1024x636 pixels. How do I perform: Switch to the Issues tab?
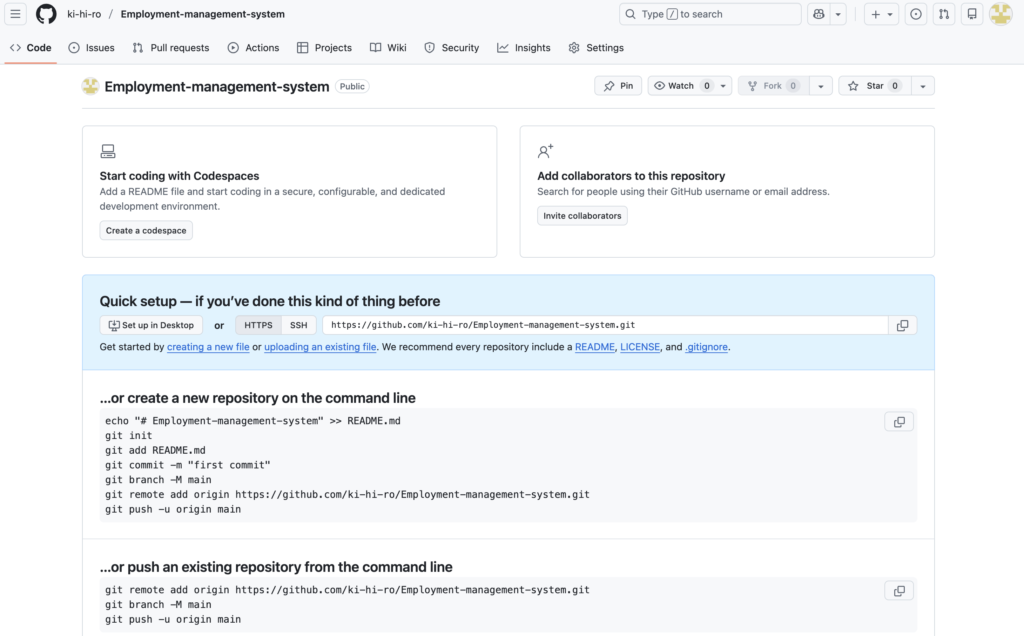91,47
